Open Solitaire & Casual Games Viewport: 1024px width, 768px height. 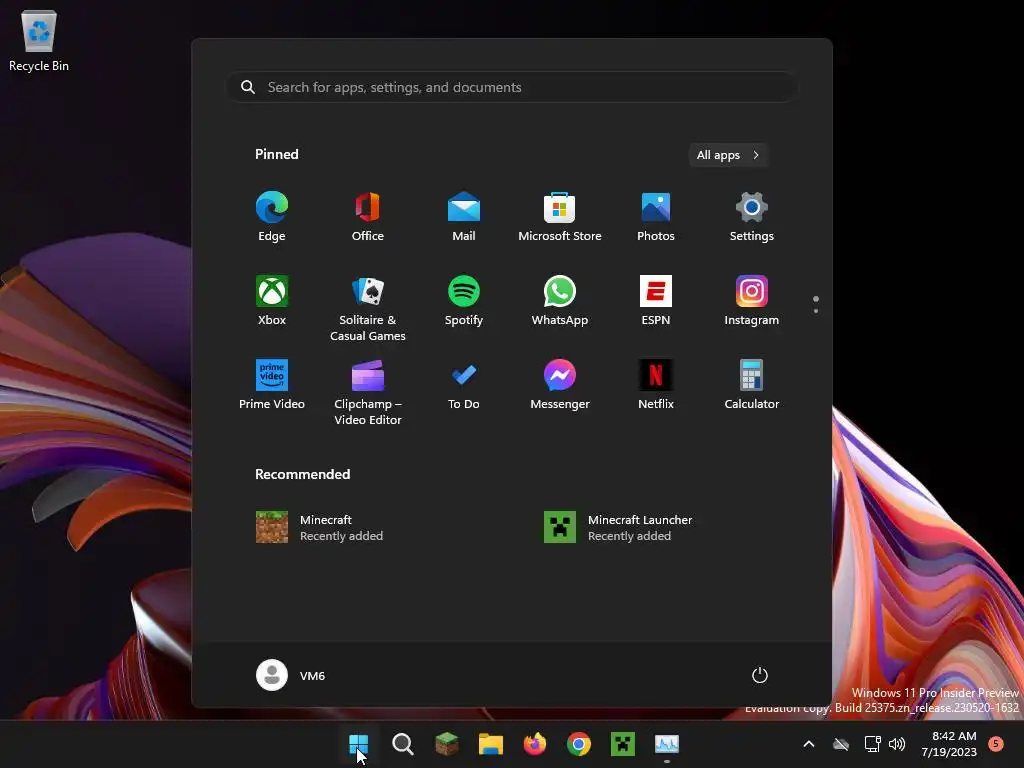368,309
